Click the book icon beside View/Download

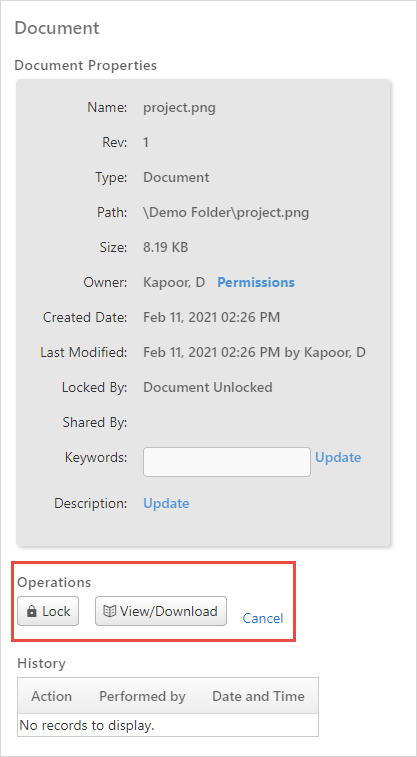click(x=110, y=612)
